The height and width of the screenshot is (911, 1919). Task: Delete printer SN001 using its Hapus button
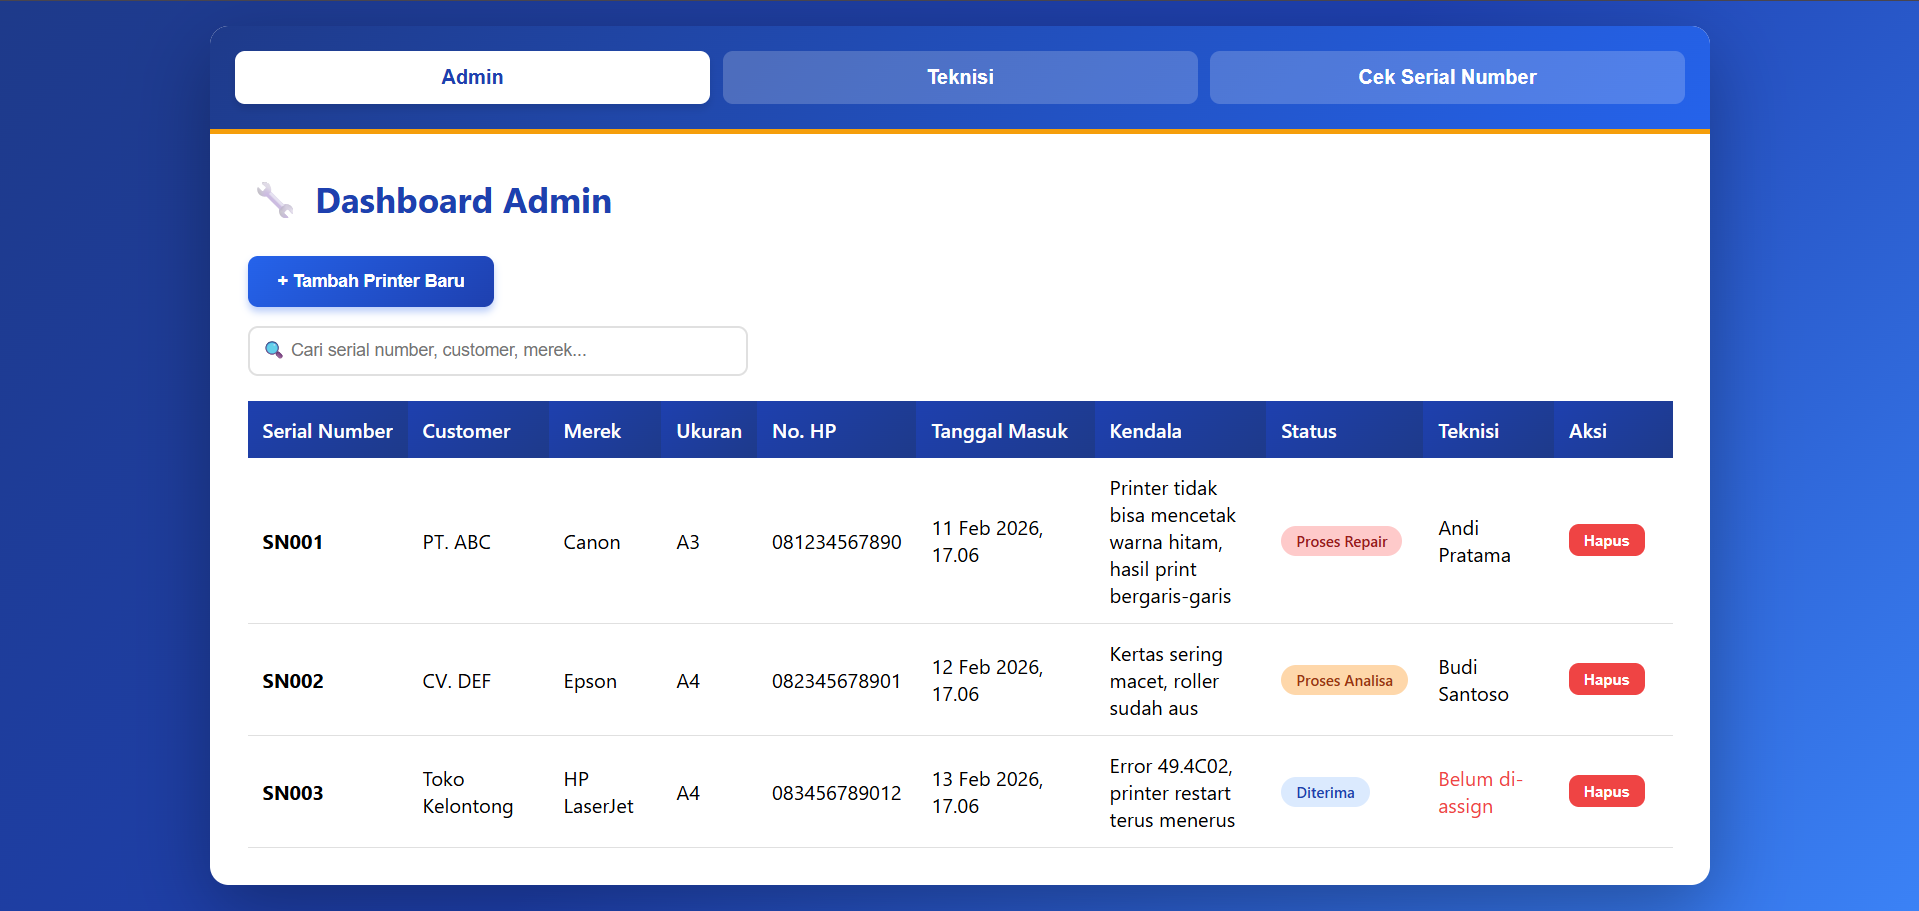[1606, 540]
